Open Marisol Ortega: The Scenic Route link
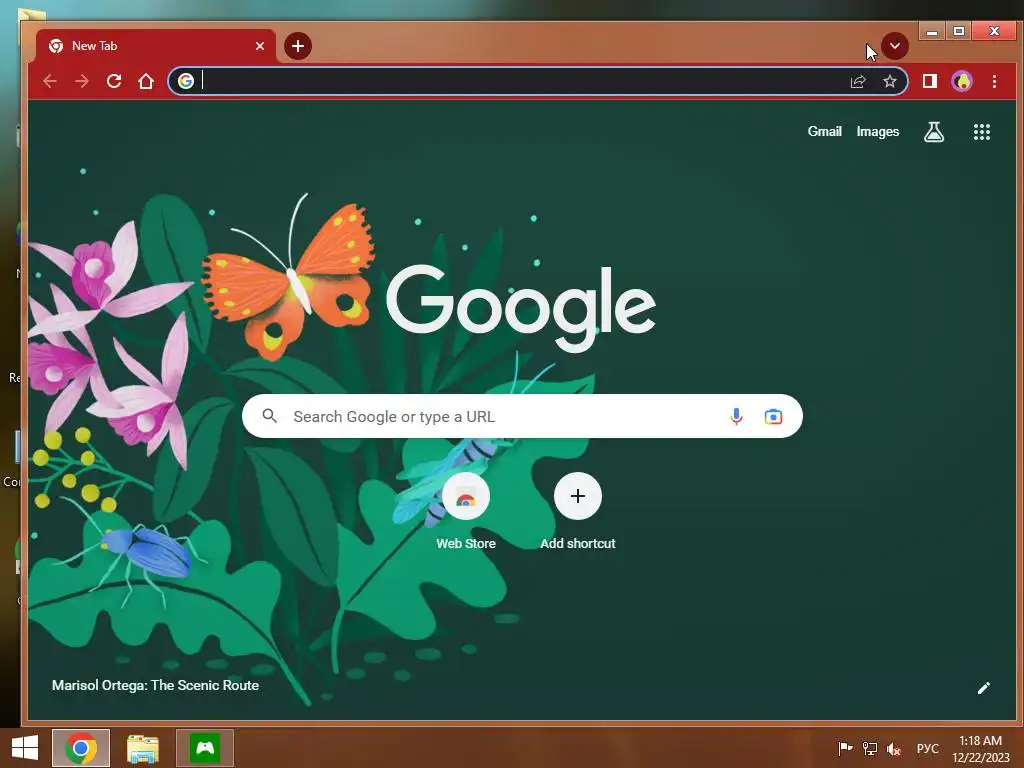The image size is (1024, 768). [x=155, y=685]
